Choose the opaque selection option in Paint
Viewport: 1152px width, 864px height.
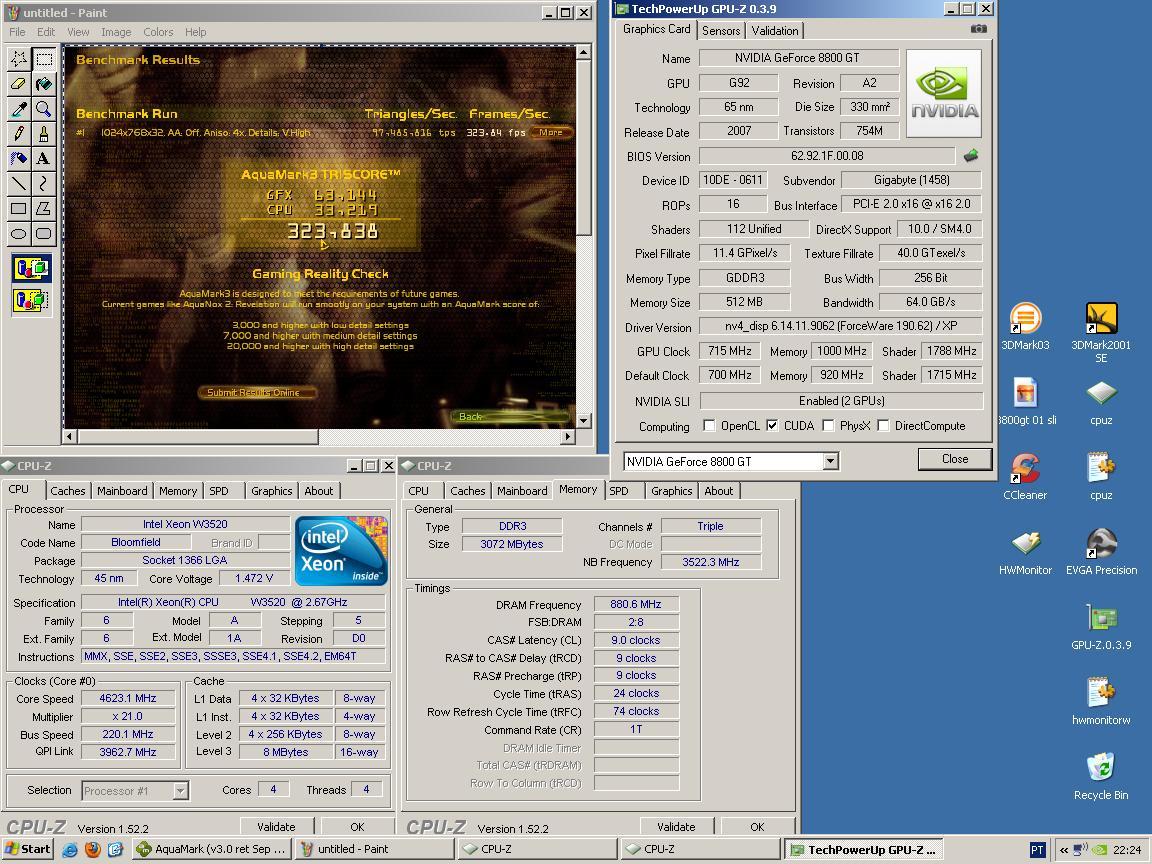pos(32,269)
